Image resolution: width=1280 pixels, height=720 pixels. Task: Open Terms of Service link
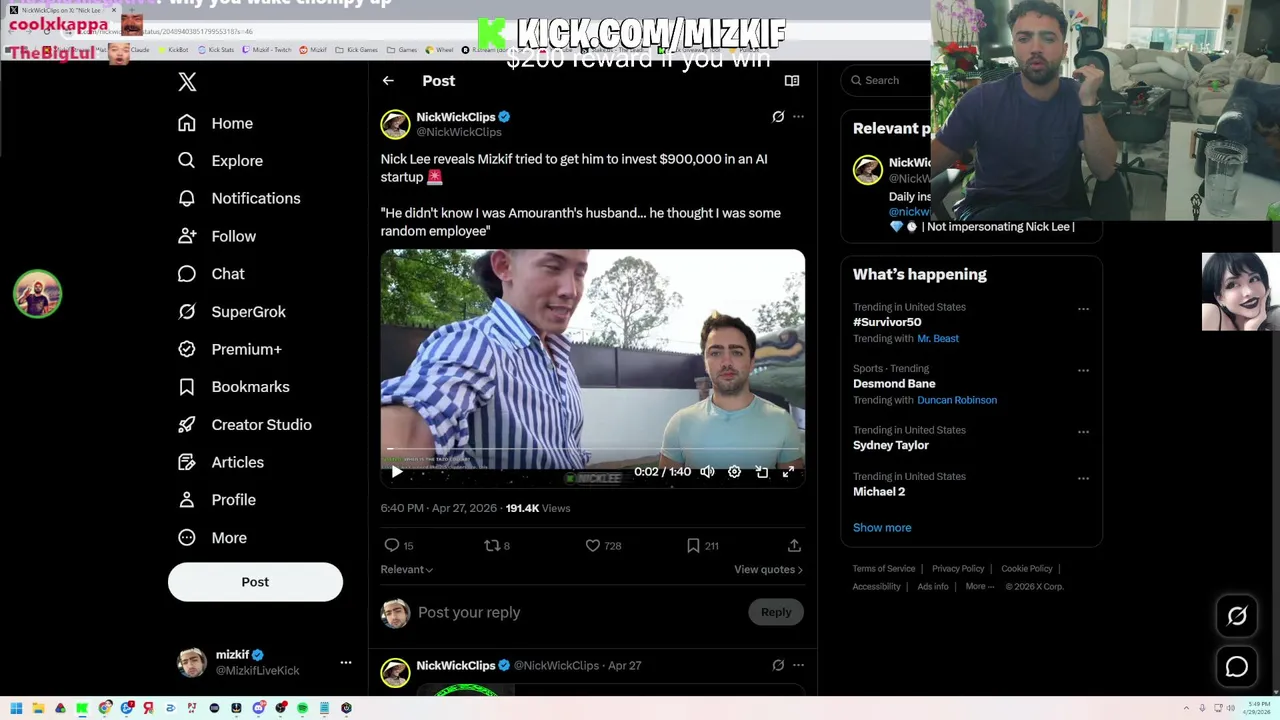click(x=884, y=569)
